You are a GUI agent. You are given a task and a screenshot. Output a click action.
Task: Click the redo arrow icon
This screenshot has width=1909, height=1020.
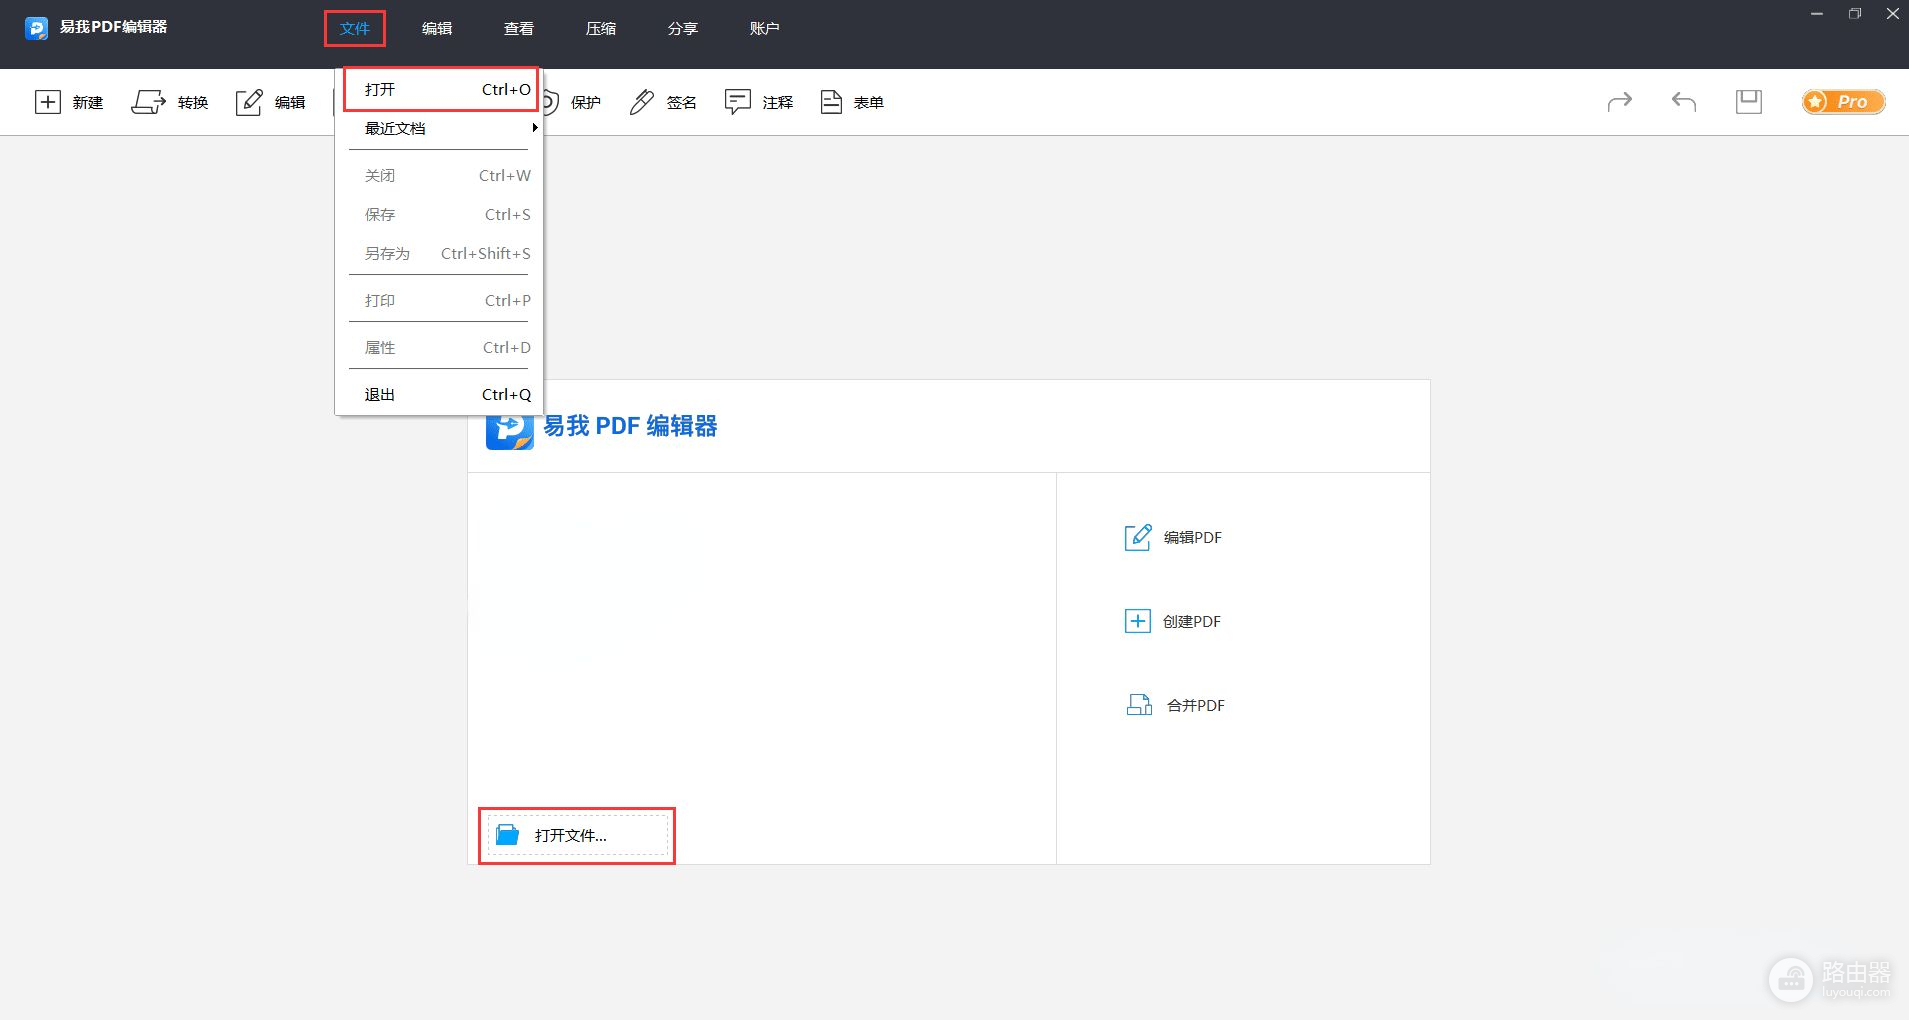click(x=1619, y=101)
